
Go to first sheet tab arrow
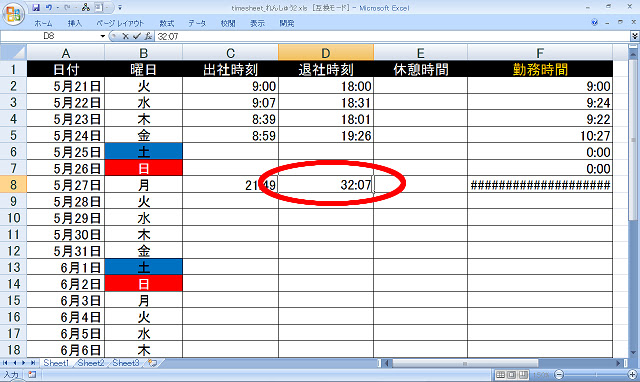coord(5,363)
